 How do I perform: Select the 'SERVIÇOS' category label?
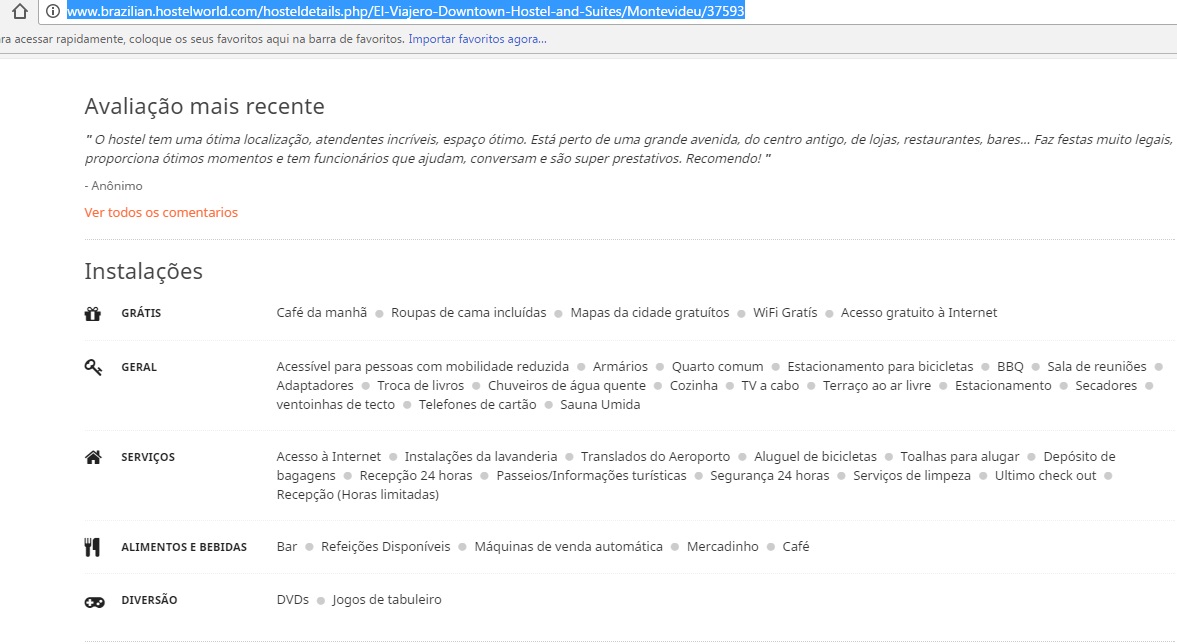(x=148, y=457)
